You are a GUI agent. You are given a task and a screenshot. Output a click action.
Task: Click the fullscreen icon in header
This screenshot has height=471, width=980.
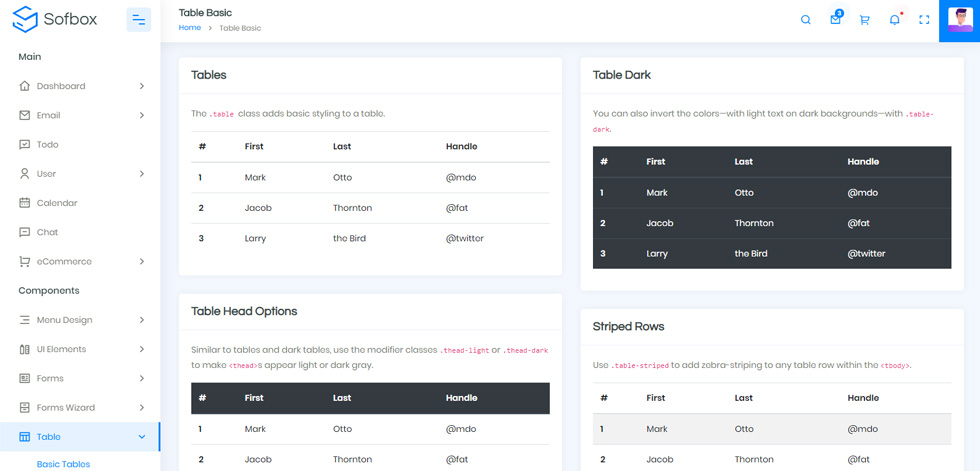924,20
